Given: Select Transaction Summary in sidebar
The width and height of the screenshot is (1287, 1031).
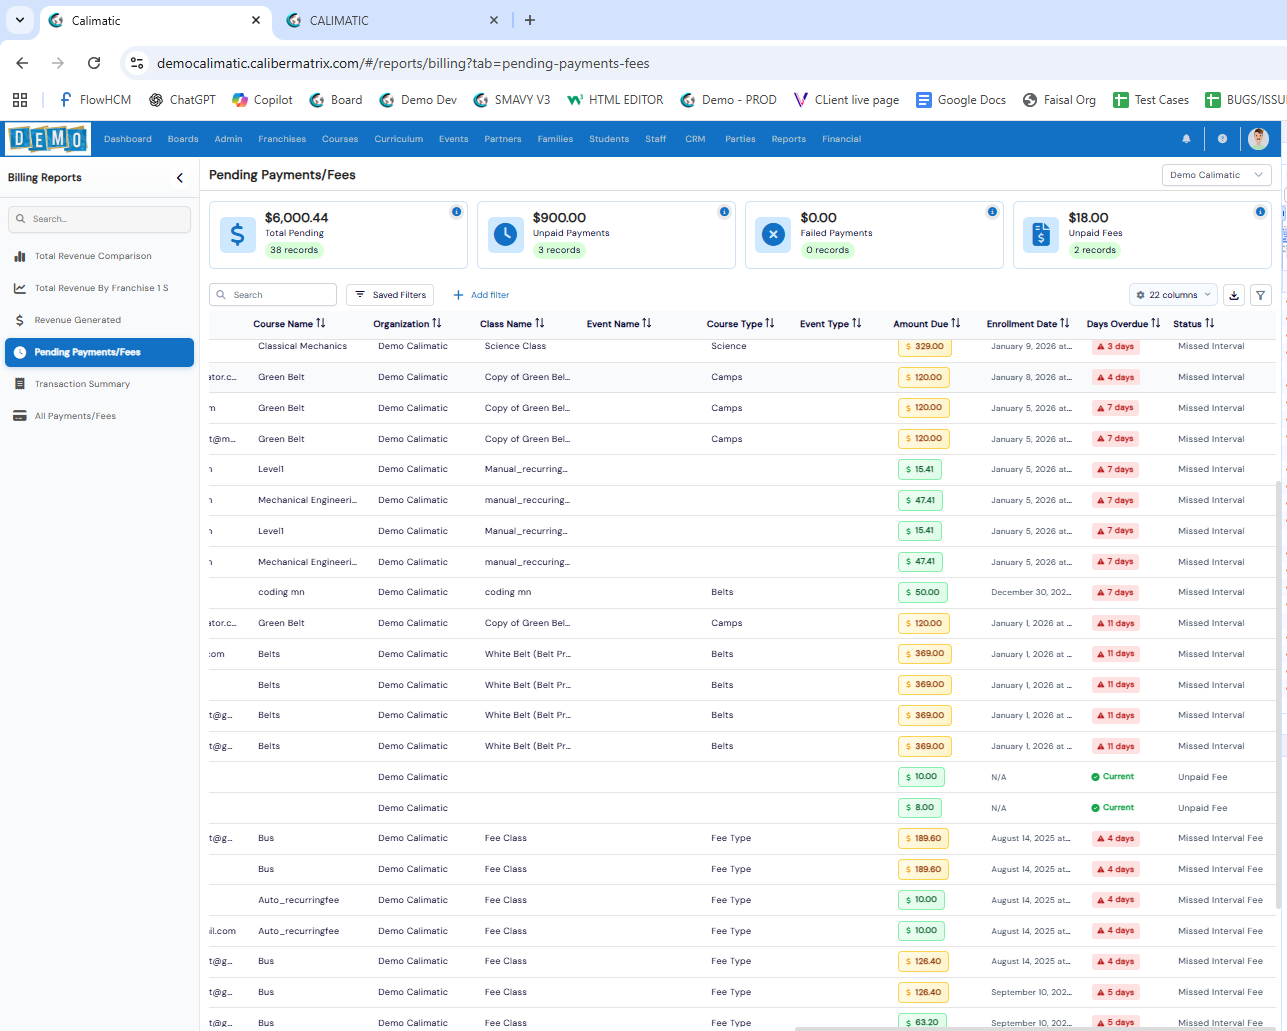Looking at the screenshot, I should (x=82, y=384).
